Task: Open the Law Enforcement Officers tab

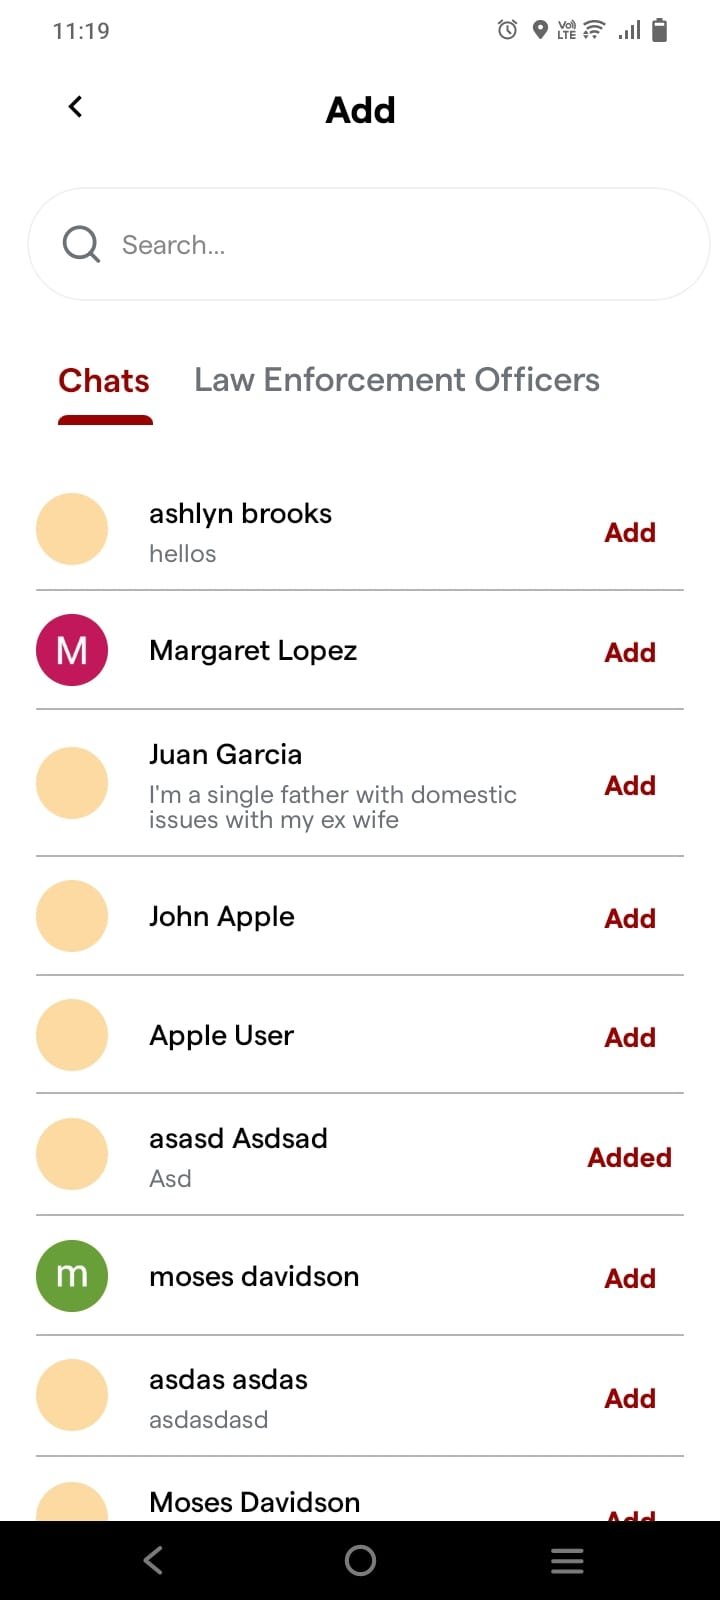Action: point(396,380)
